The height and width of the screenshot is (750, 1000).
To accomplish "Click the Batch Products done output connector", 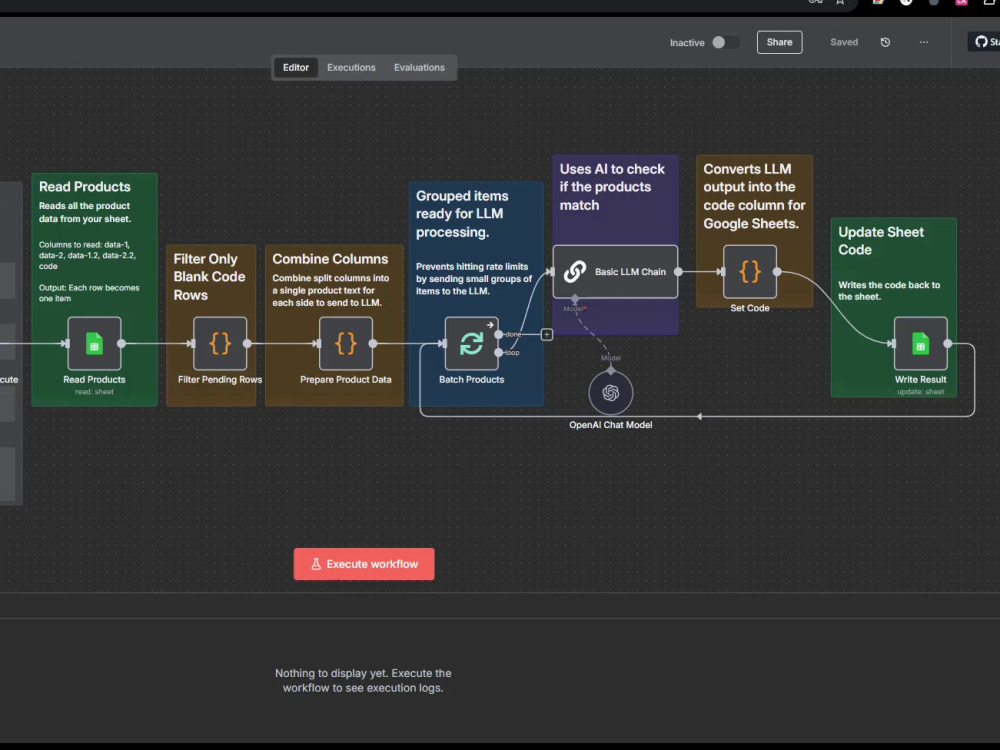I will 499,334.
